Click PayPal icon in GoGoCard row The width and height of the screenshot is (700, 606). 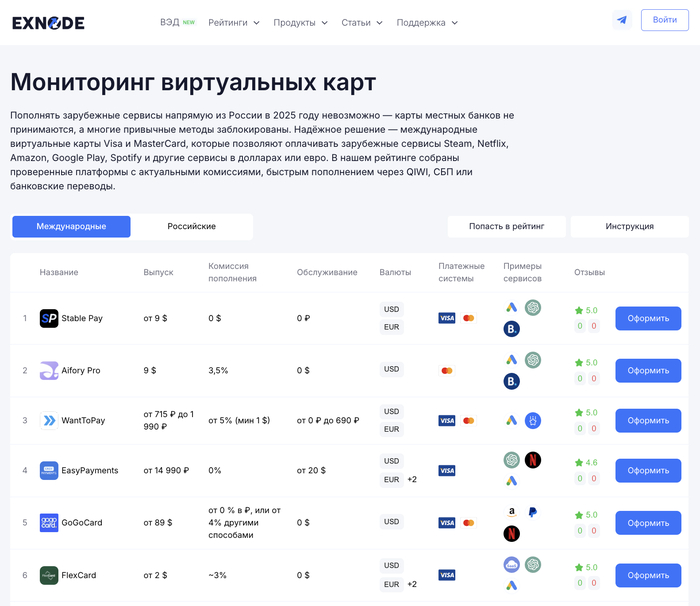point(533,512)
